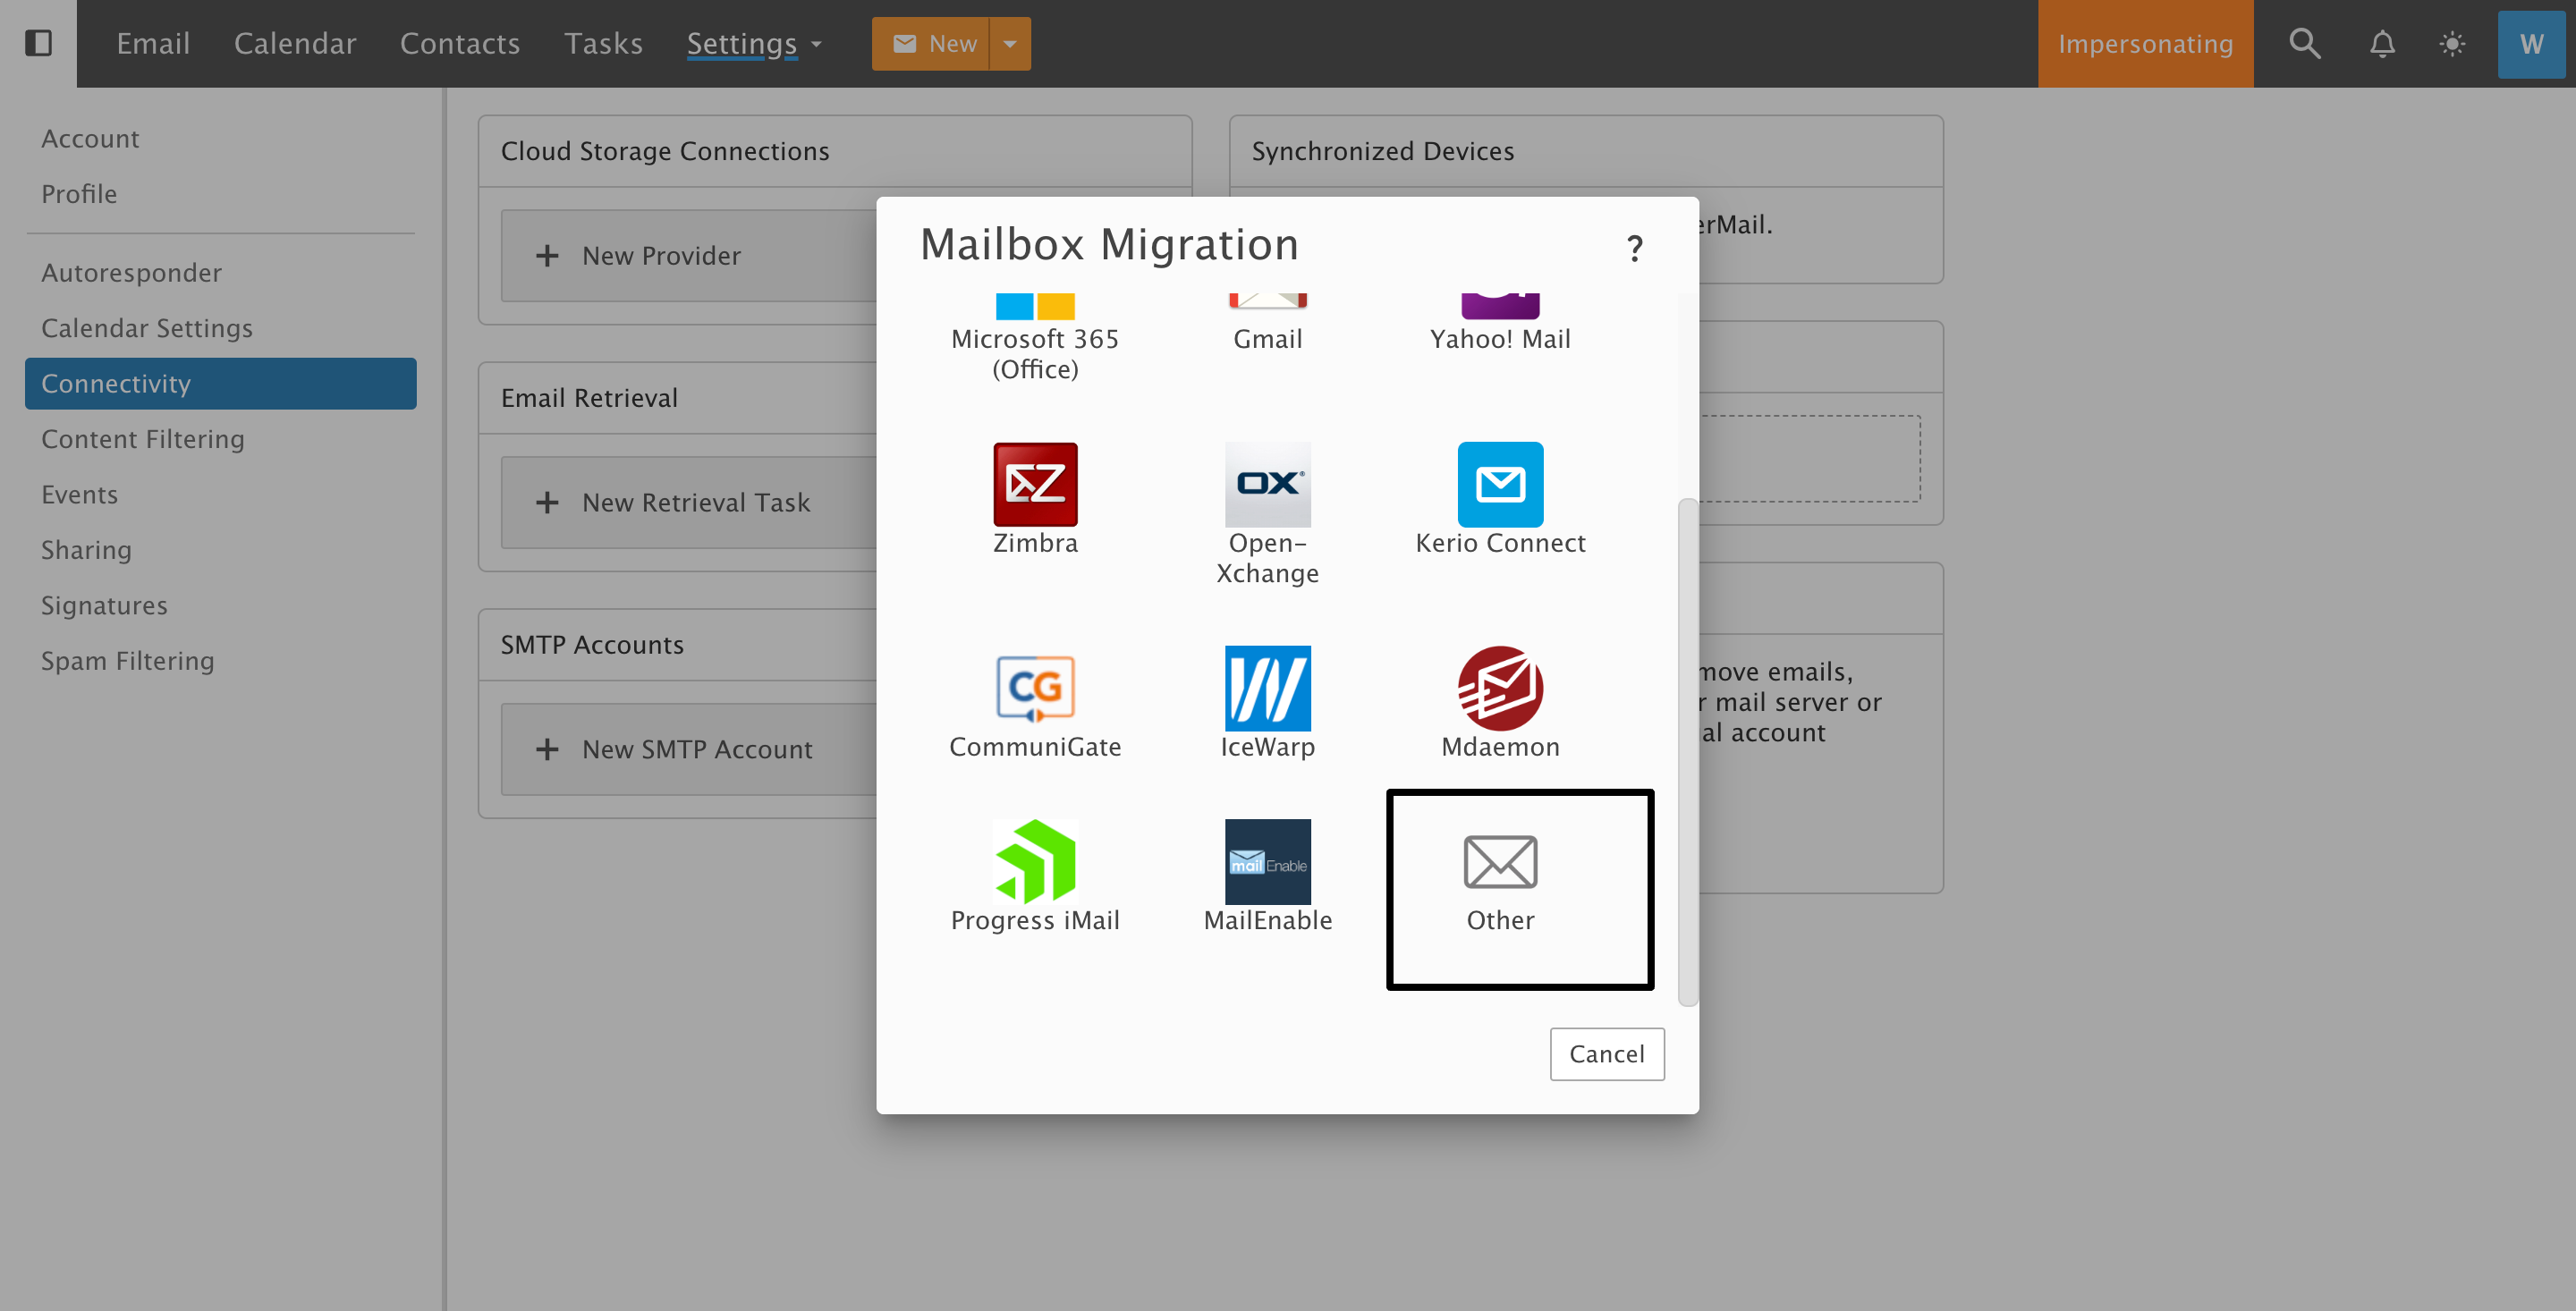Select CommuniGate migration option
Screen dimensions: 2576x1311
coord(1035,703)
